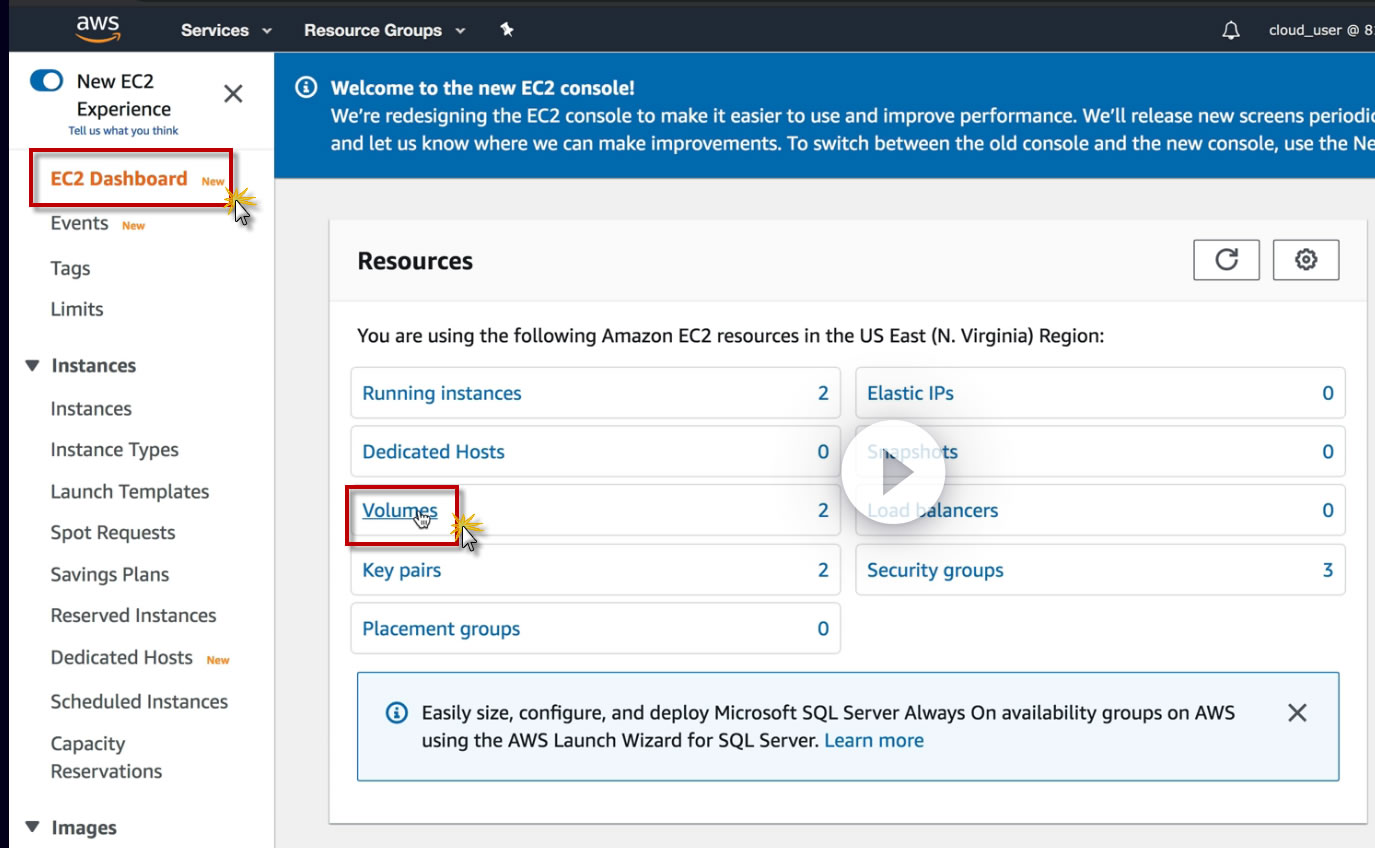Toggle the New EC2 Experience switch

(47, 81)
